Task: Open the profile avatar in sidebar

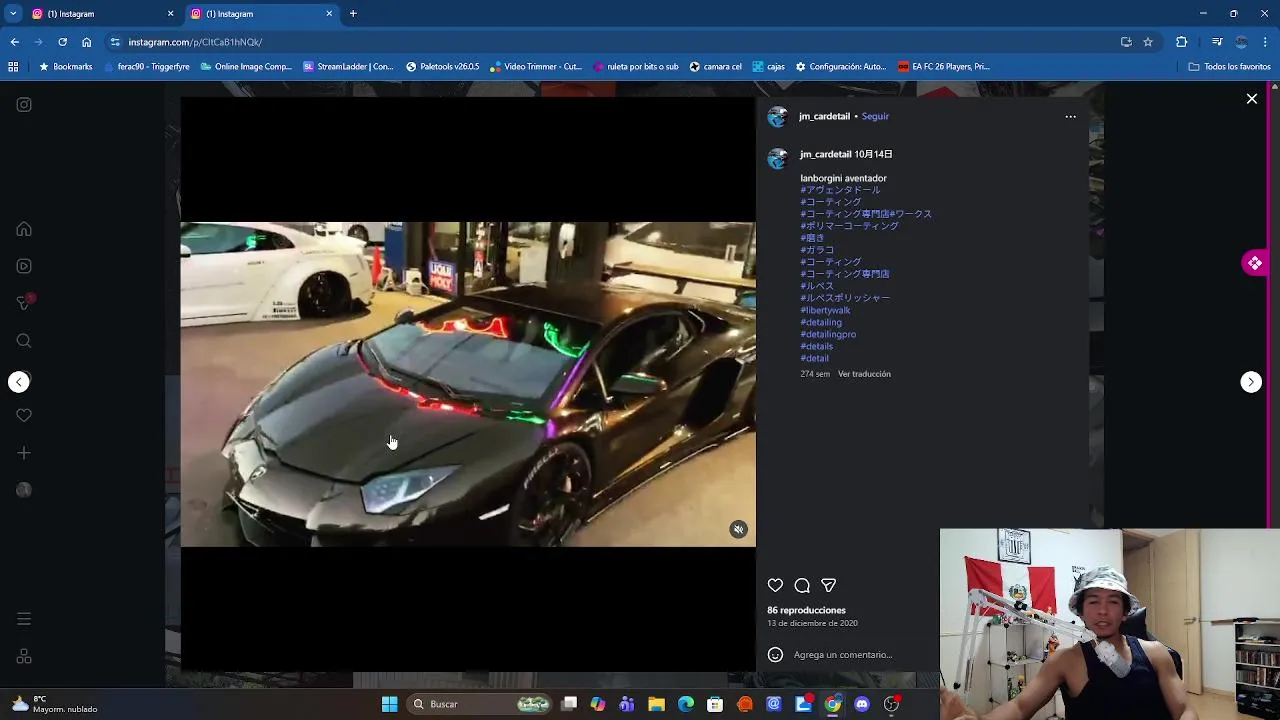Action: (24, 490)
